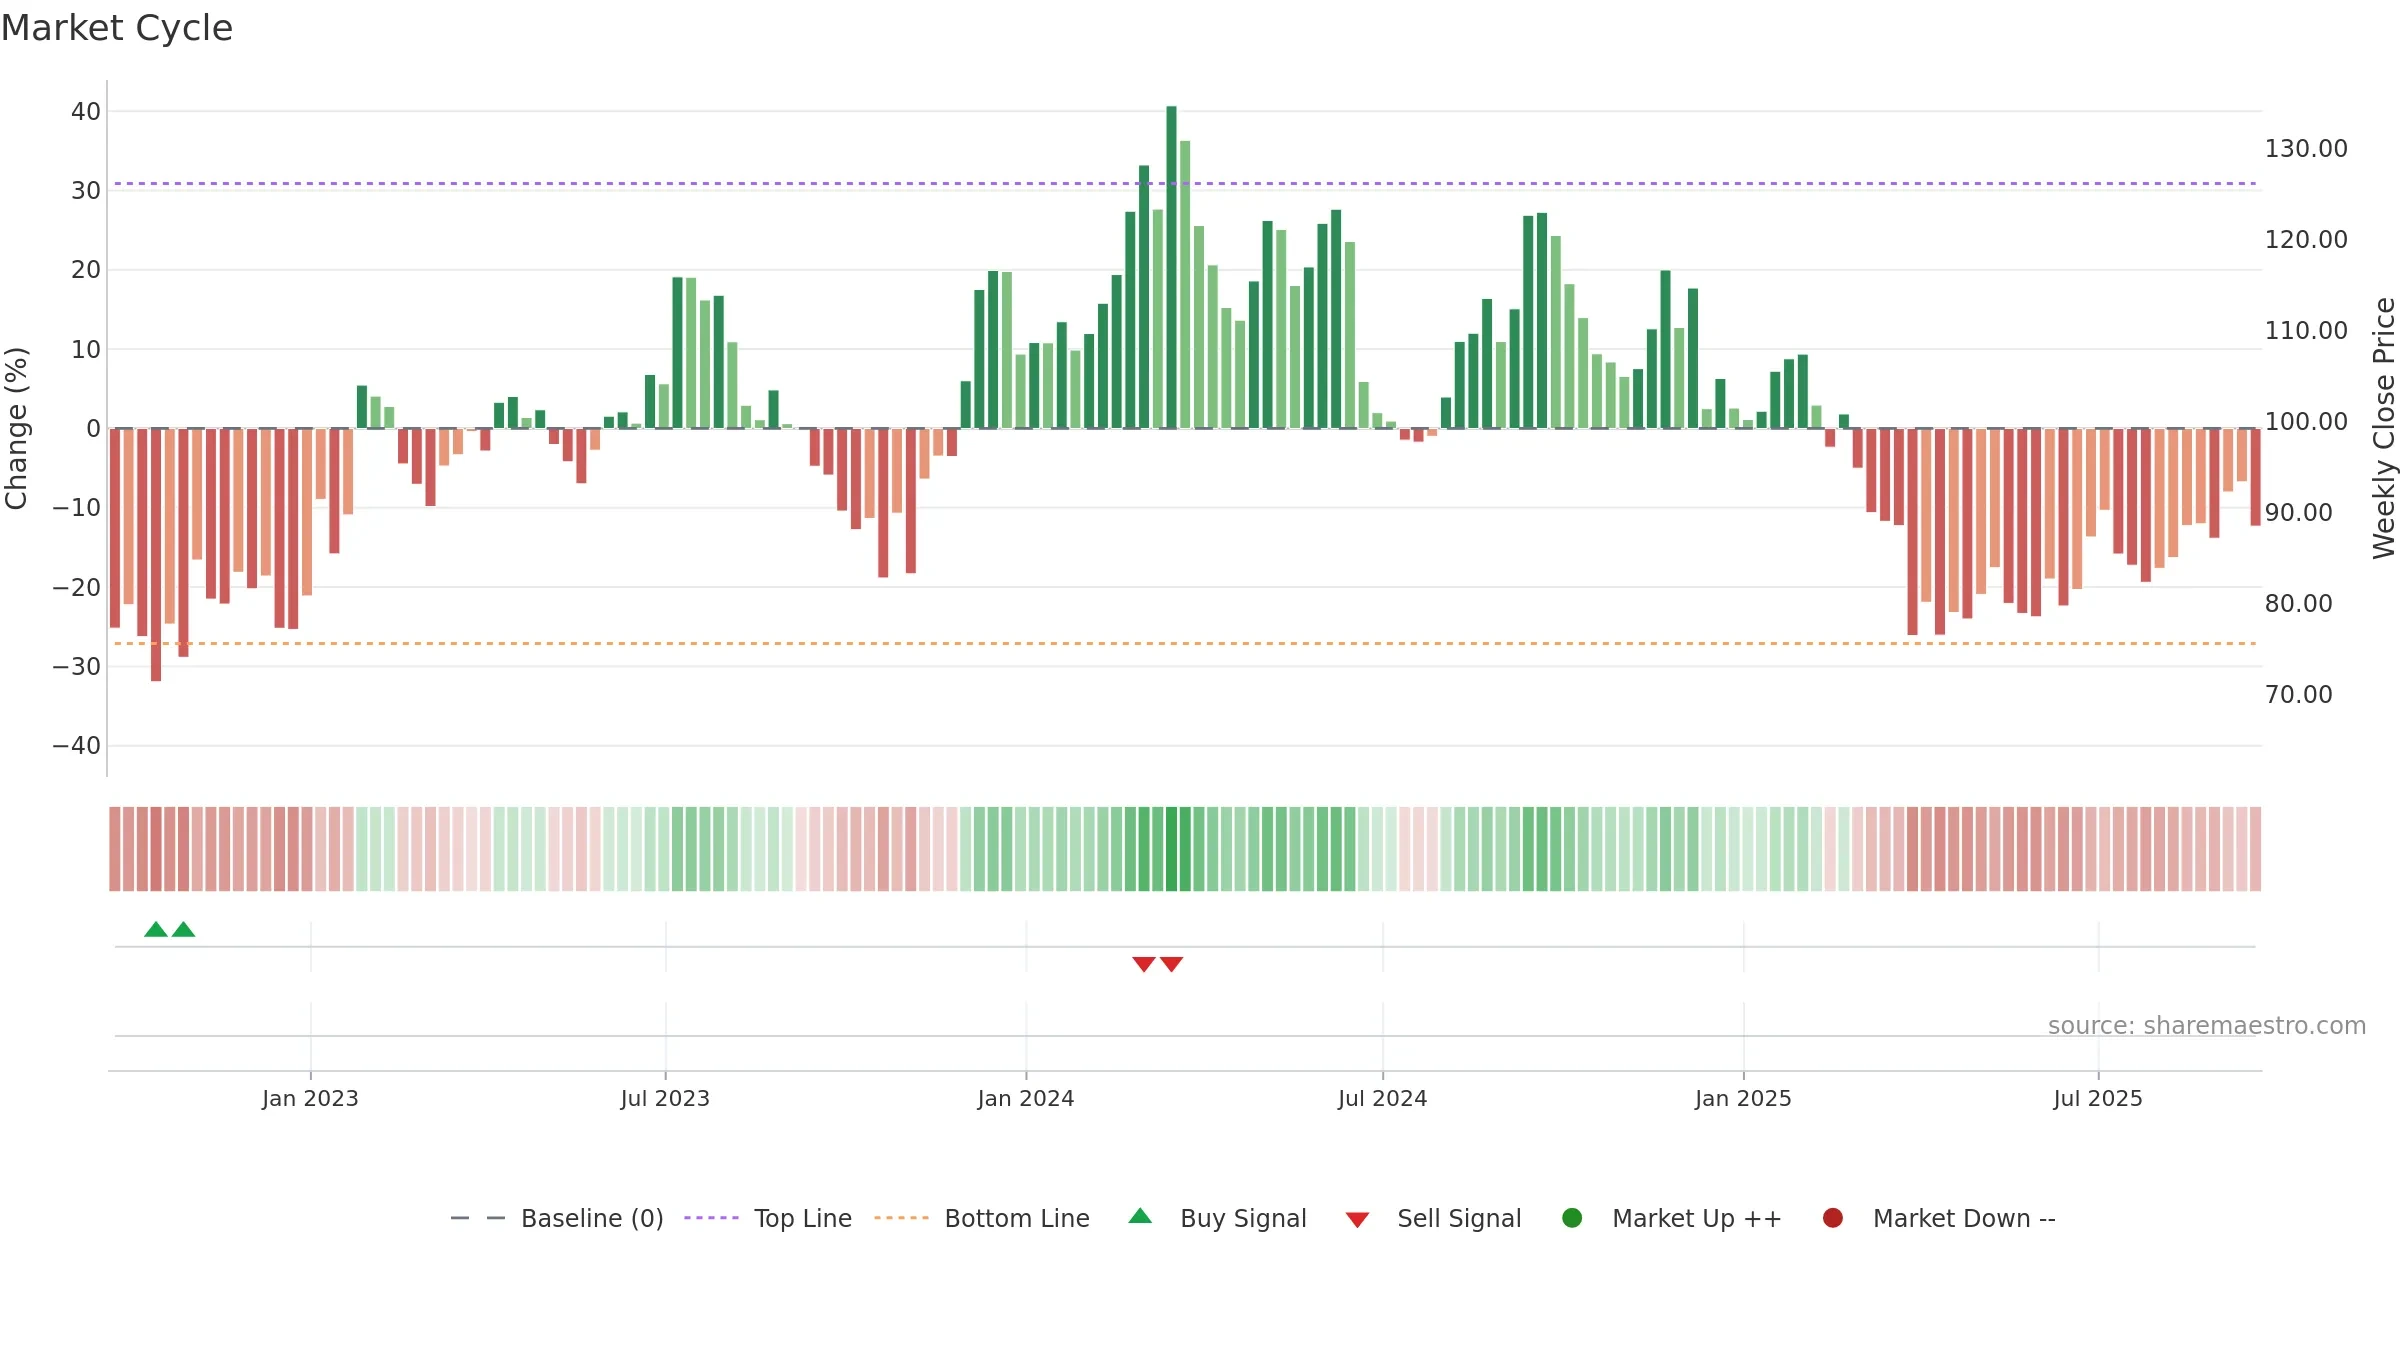The width and height of the screenshot is (2400, 1350).
Task: Click the green Buy Signal triangle in legend
Action: (x=1140, y=1216)
